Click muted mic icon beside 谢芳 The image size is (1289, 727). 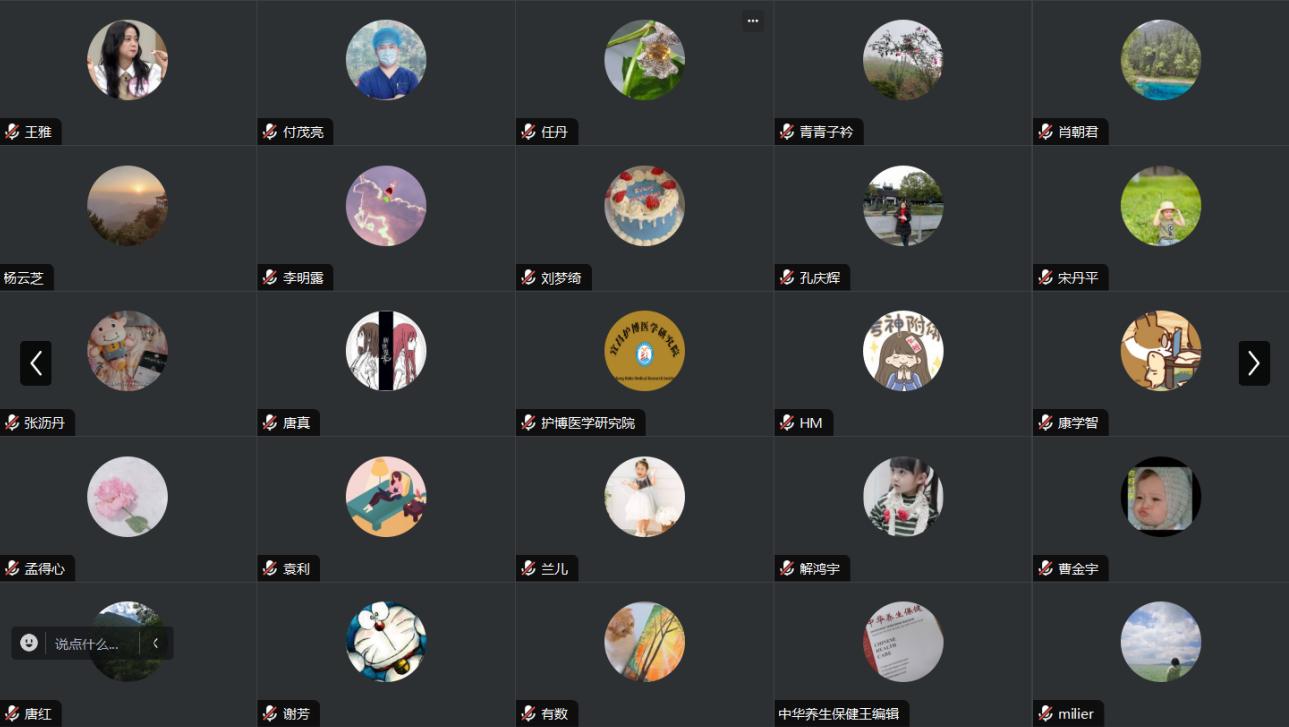click(x=270, y=714)
